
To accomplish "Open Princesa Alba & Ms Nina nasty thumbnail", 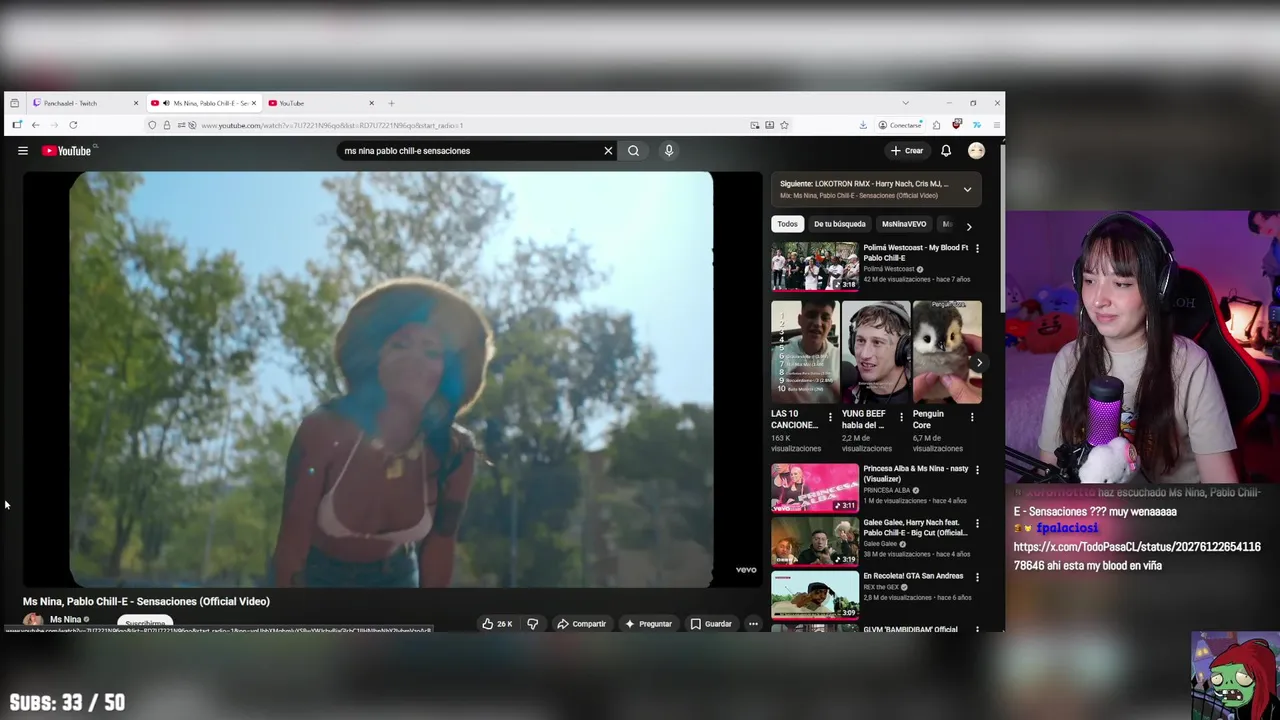I will coord(814,487).
